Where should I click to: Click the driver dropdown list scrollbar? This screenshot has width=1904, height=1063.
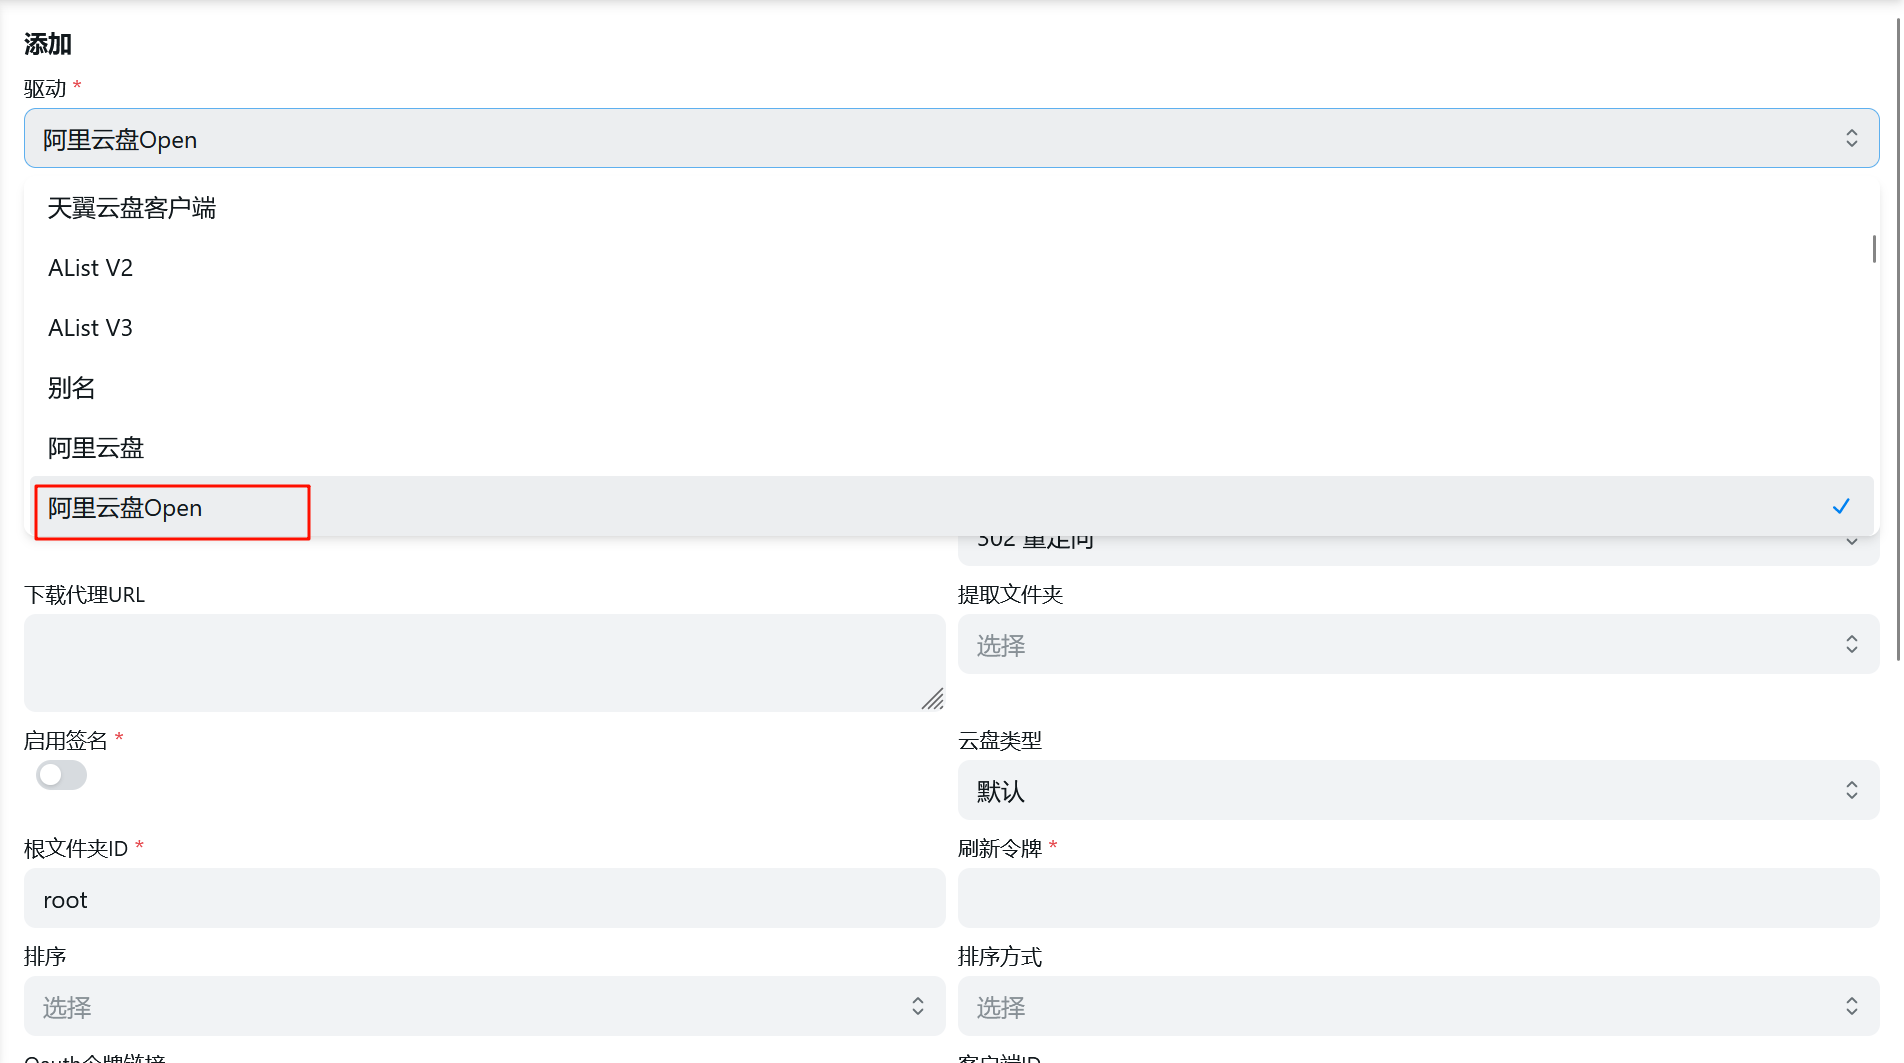[x=1873, y=248]
